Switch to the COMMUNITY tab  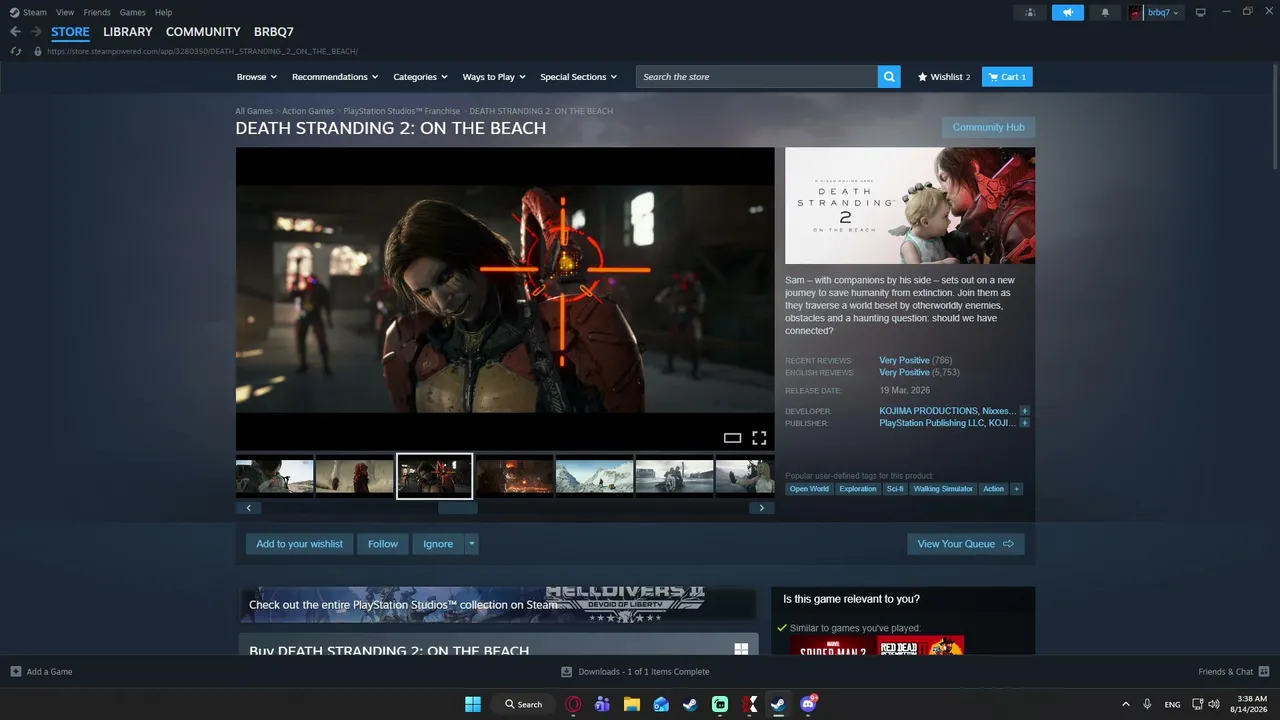pyautogui.click(x=203, y=32)
